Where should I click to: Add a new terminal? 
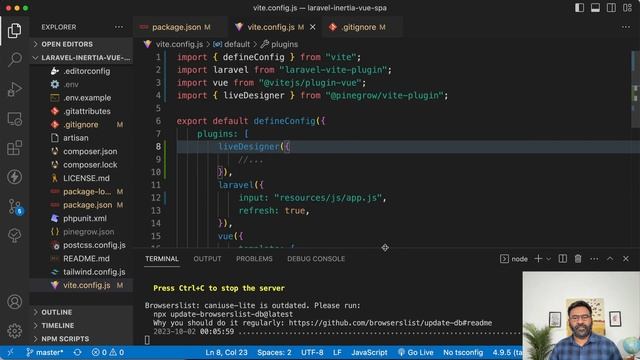tap(538, 259)
